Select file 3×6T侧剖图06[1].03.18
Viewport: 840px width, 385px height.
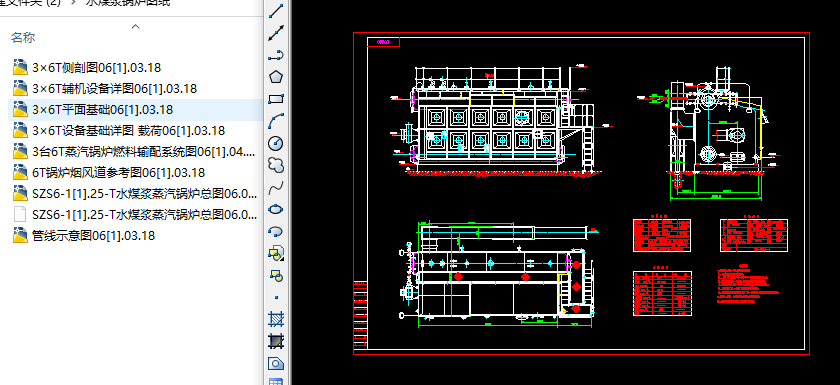[96, 67]
